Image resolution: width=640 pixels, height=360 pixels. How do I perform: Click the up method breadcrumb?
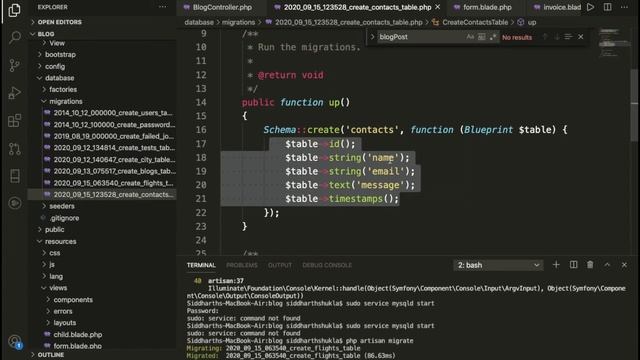click(532, 22)
